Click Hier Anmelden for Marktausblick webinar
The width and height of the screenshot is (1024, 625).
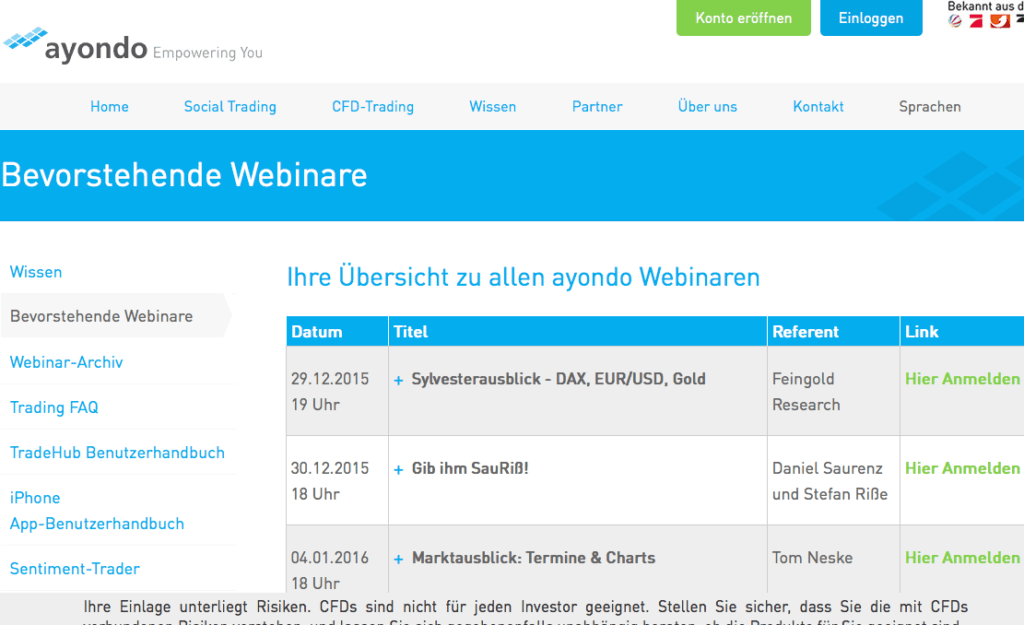962,558
